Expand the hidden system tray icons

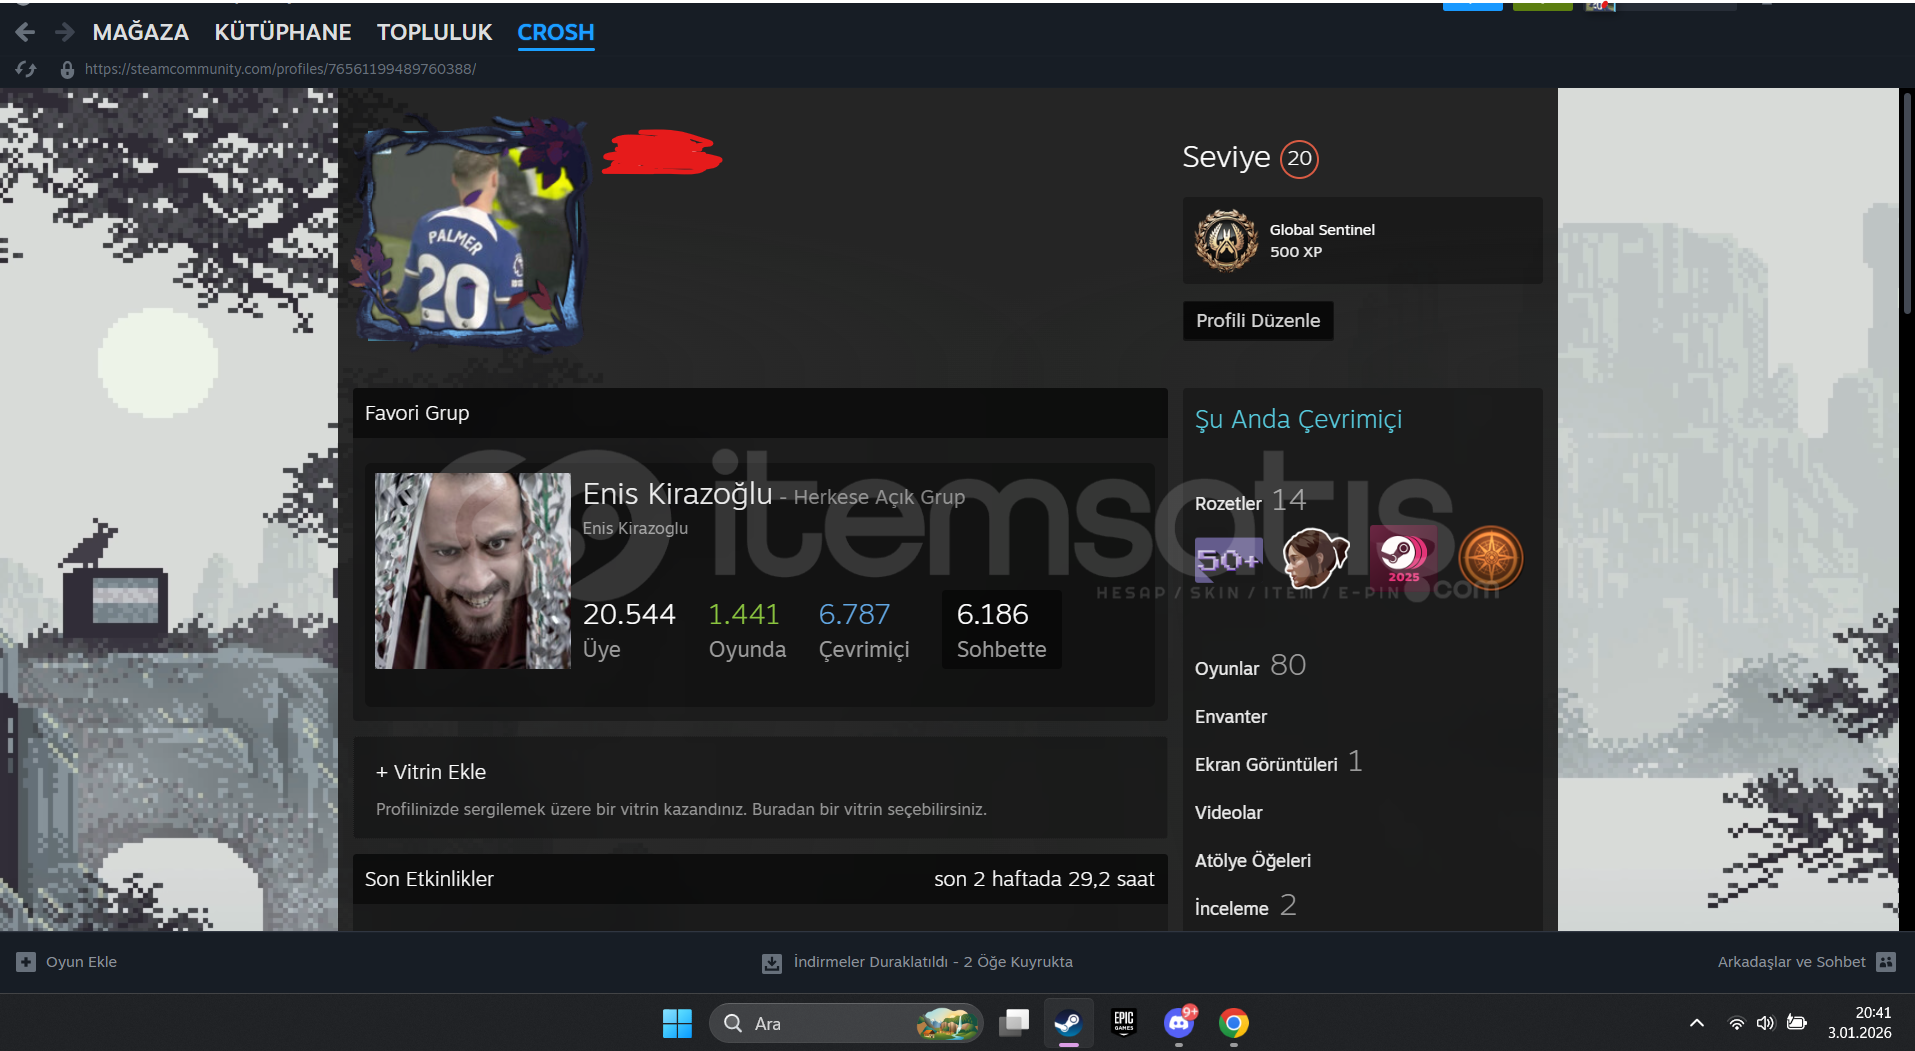(x=1697, y=1023)
